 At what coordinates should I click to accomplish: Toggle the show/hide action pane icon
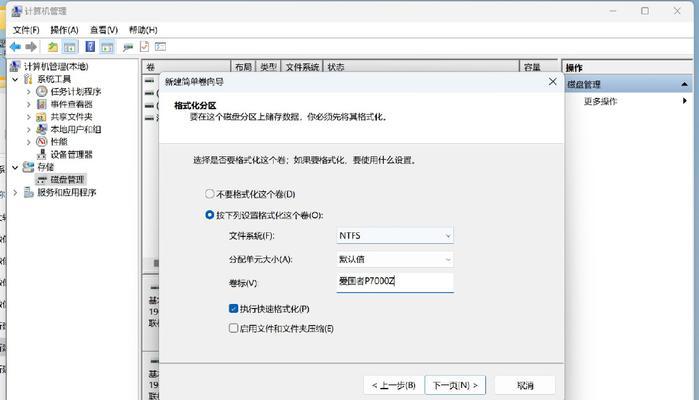107,47
